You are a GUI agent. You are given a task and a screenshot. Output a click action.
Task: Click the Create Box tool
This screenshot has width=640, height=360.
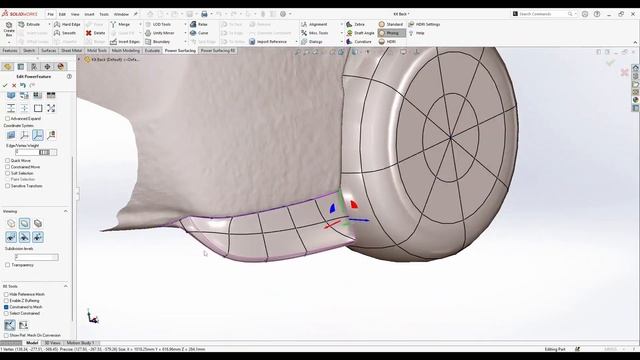tap(9, 29)
